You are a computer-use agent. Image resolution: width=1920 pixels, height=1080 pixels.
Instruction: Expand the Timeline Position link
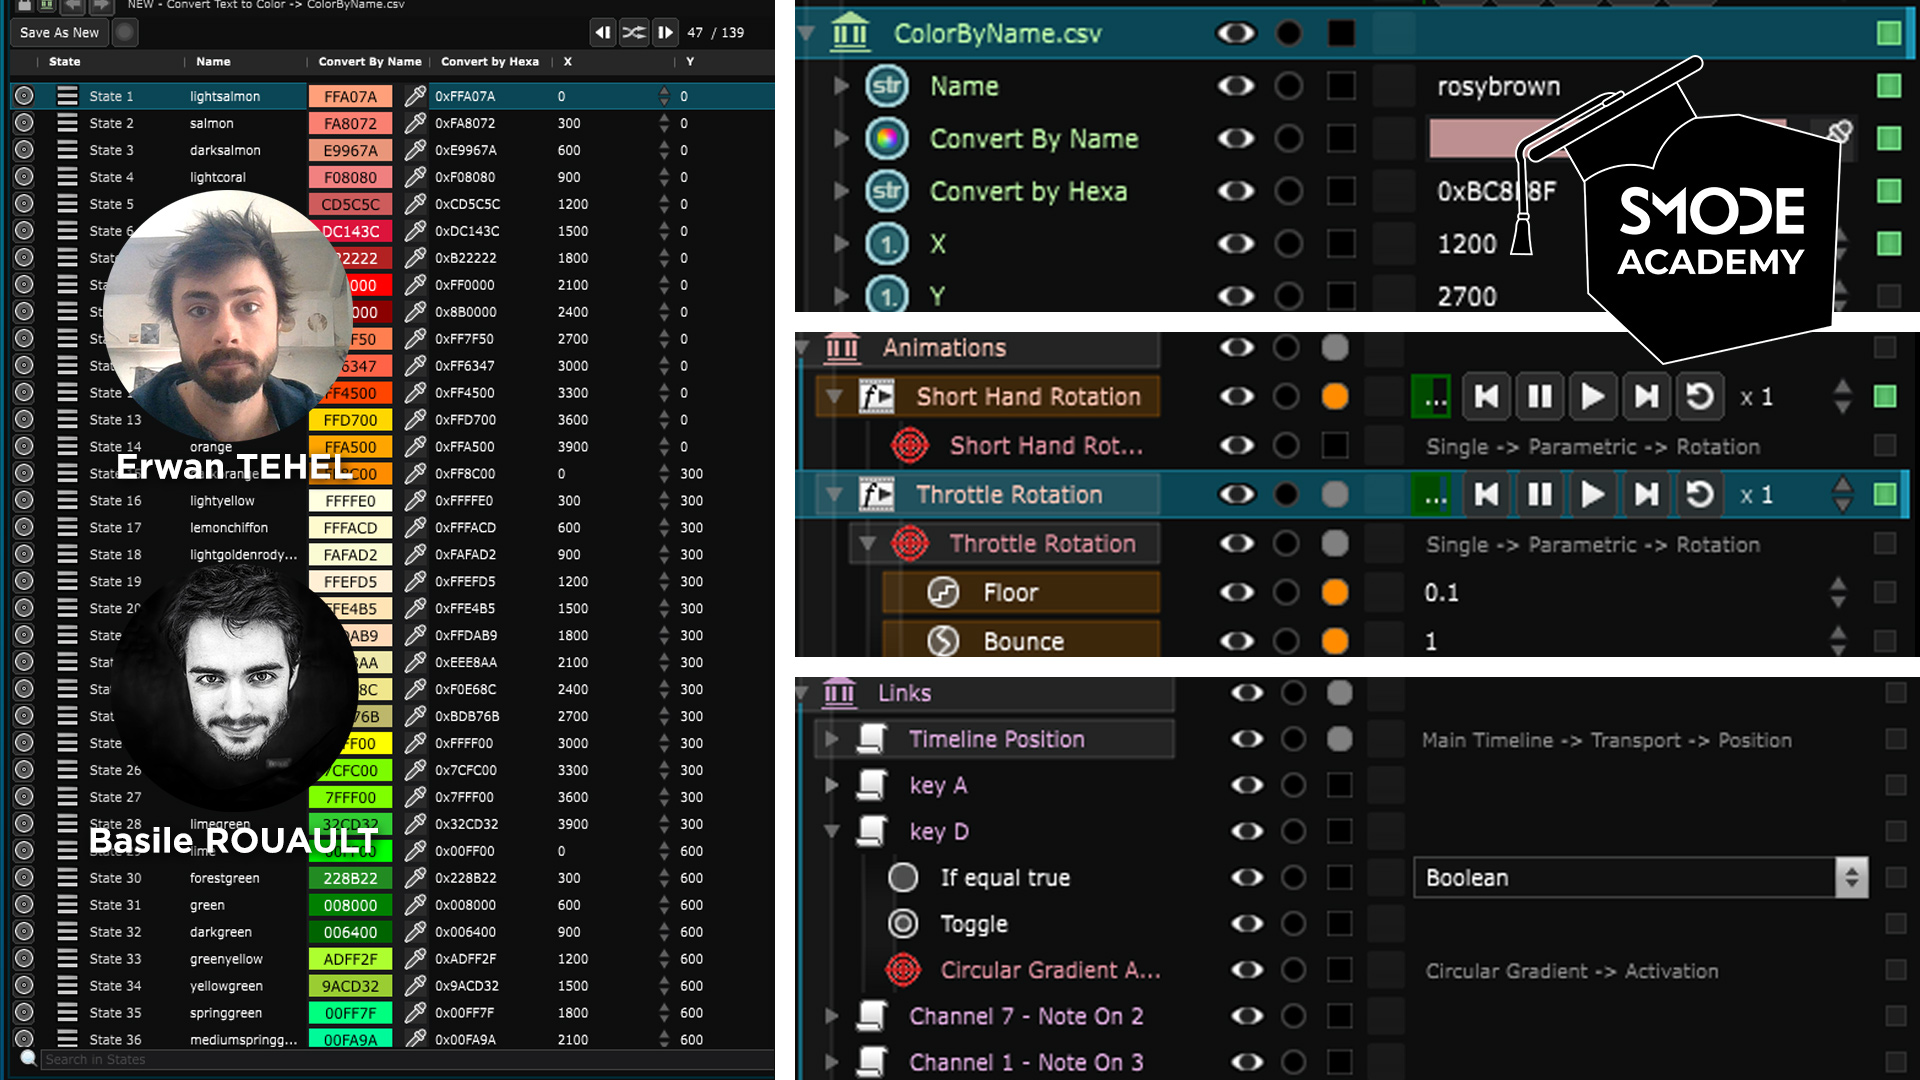[831, 739]
